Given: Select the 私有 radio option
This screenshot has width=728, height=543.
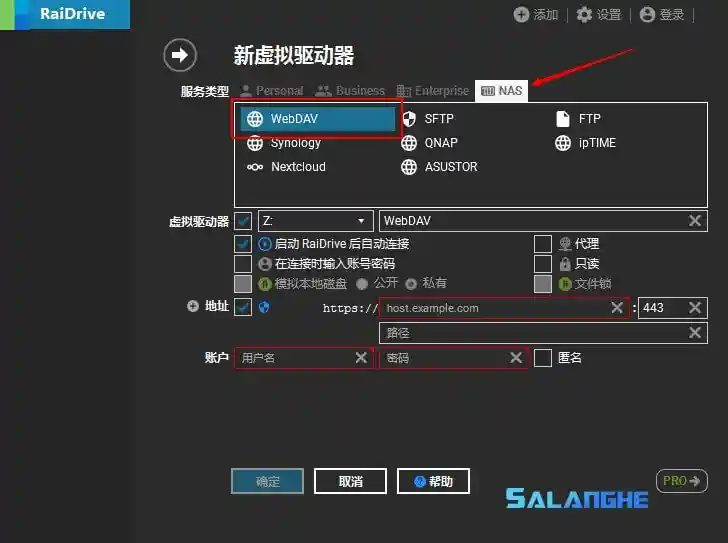Looking at the screenshot, I should click(411, 284).
